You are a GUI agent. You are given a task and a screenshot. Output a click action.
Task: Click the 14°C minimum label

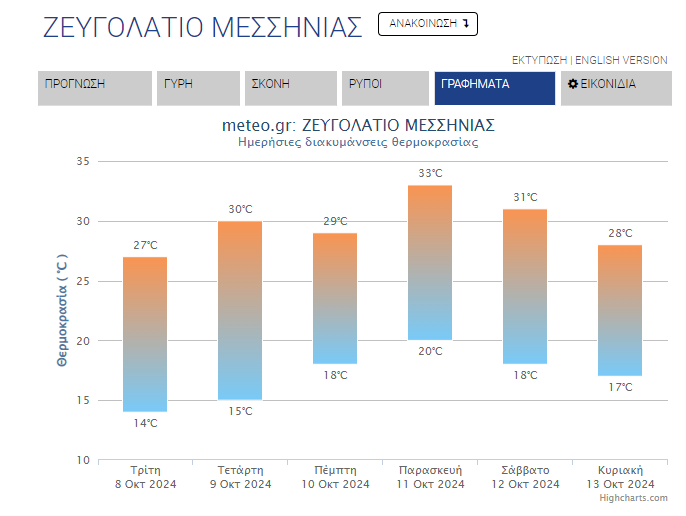[145, 423]
